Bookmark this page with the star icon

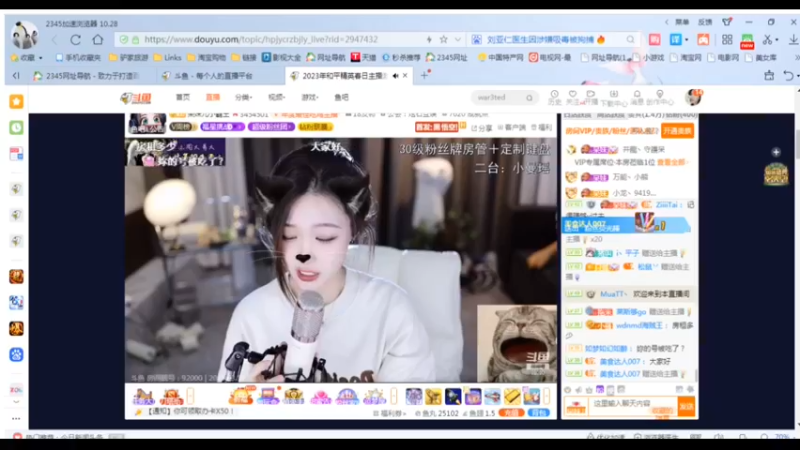[444, 39]
